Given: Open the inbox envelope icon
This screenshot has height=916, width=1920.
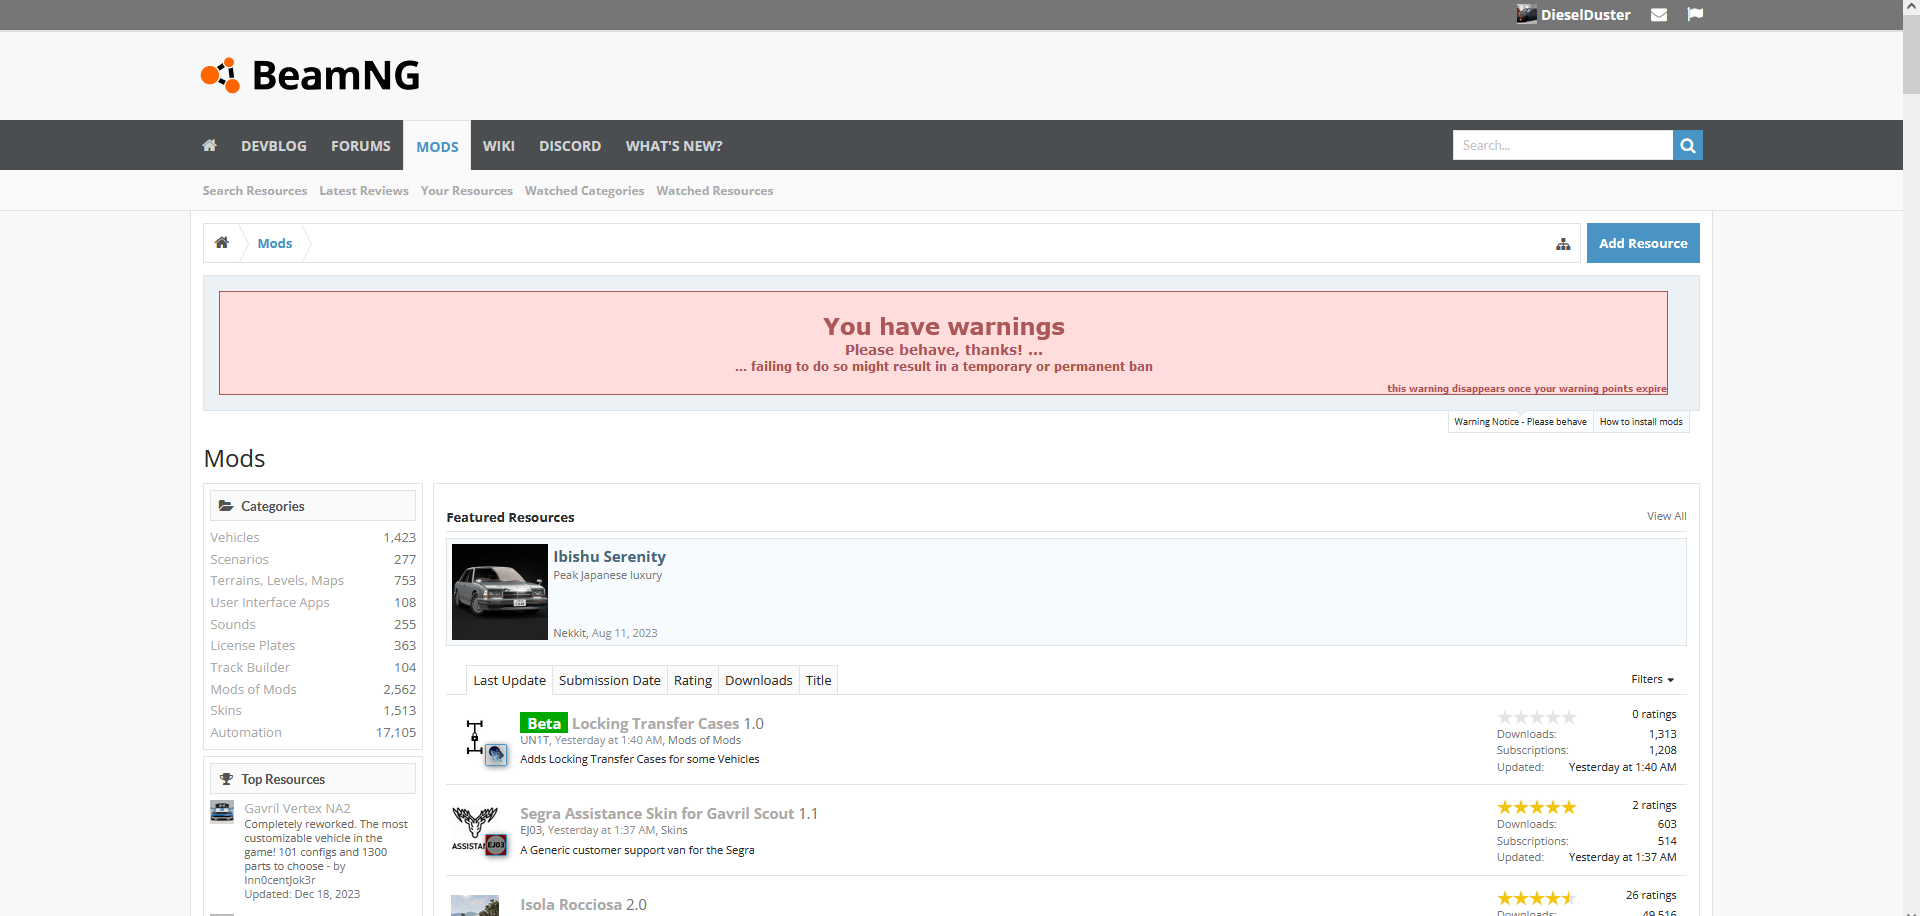Looking at the screenshot, I should point(1659,15).
